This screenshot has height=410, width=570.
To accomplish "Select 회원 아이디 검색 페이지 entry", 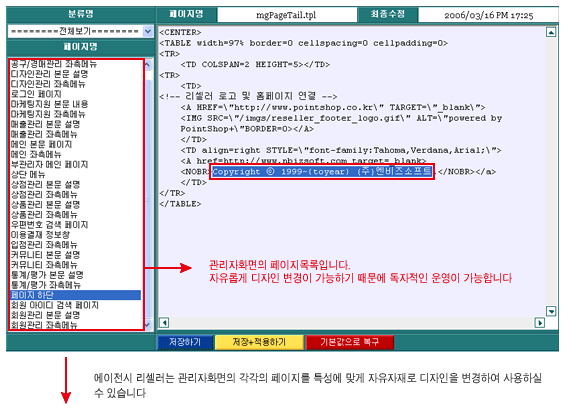I will point(55,305).
